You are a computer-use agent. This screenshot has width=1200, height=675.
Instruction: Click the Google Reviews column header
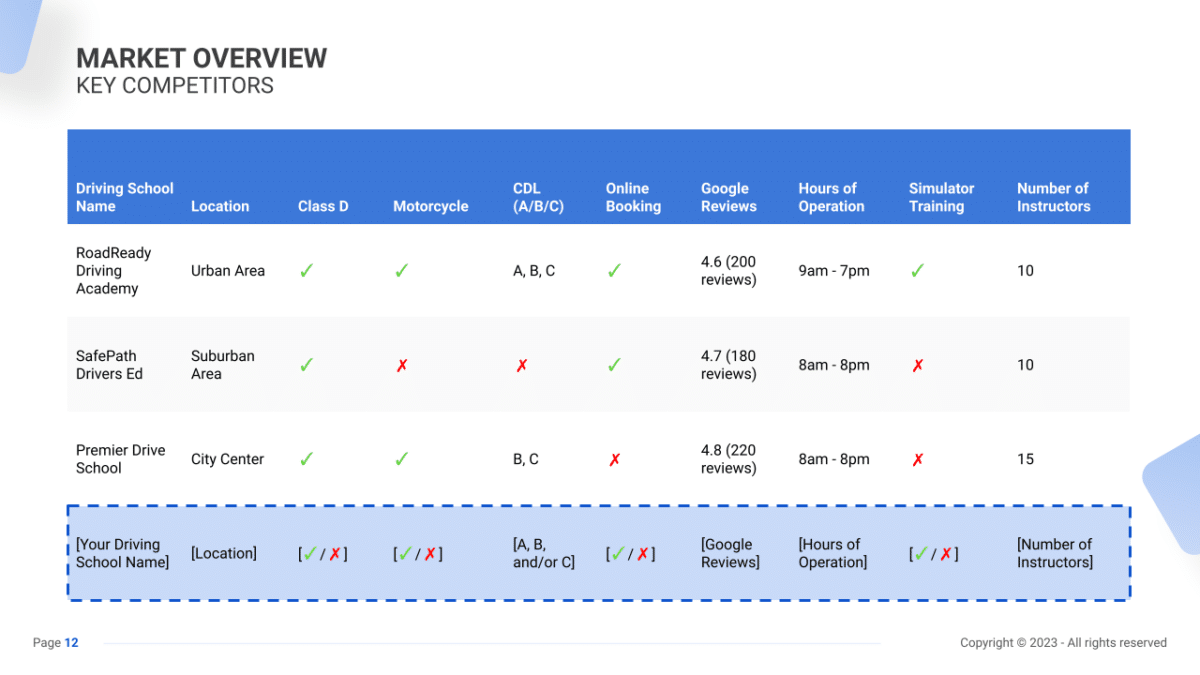click(729, 197)
